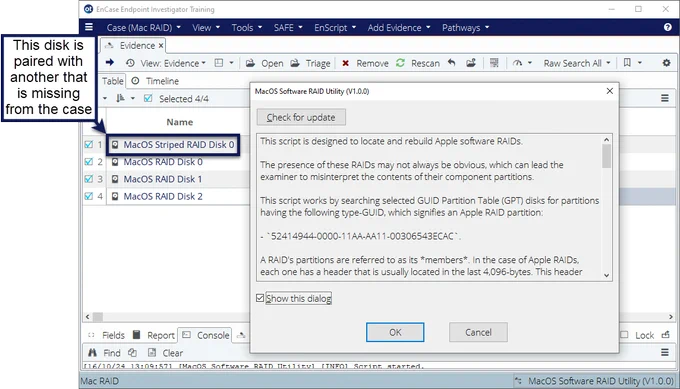
Task: Open settings gear icon in Evidence toolbar
Action: (667, 63)
